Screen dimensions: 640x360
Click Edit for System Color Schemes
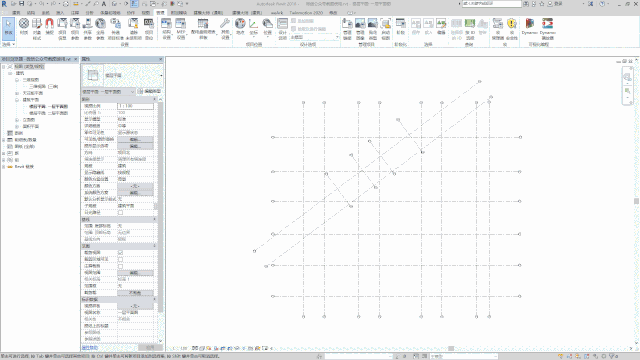click(136, 193)
